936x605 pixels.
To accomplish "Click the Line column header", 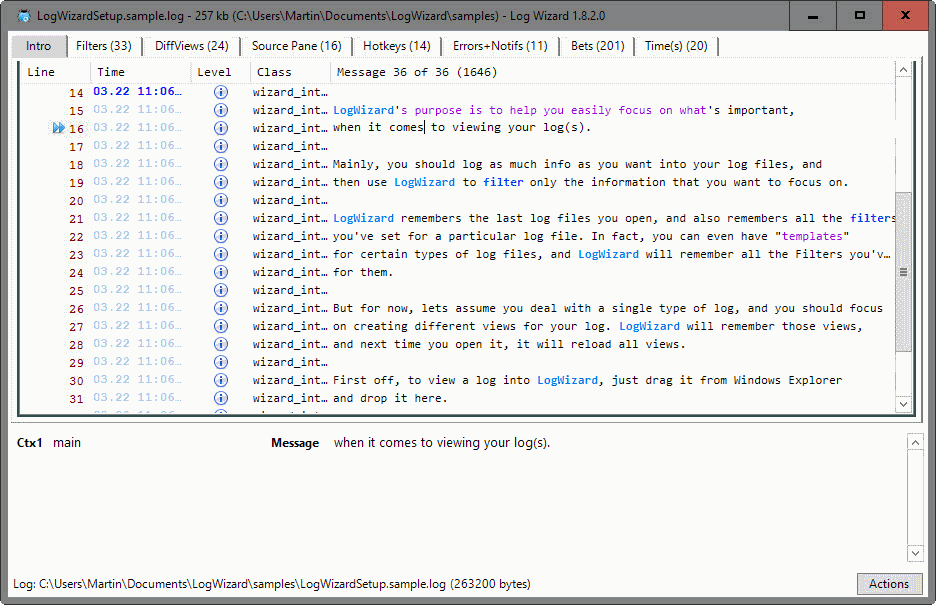I will click(55, 72).
